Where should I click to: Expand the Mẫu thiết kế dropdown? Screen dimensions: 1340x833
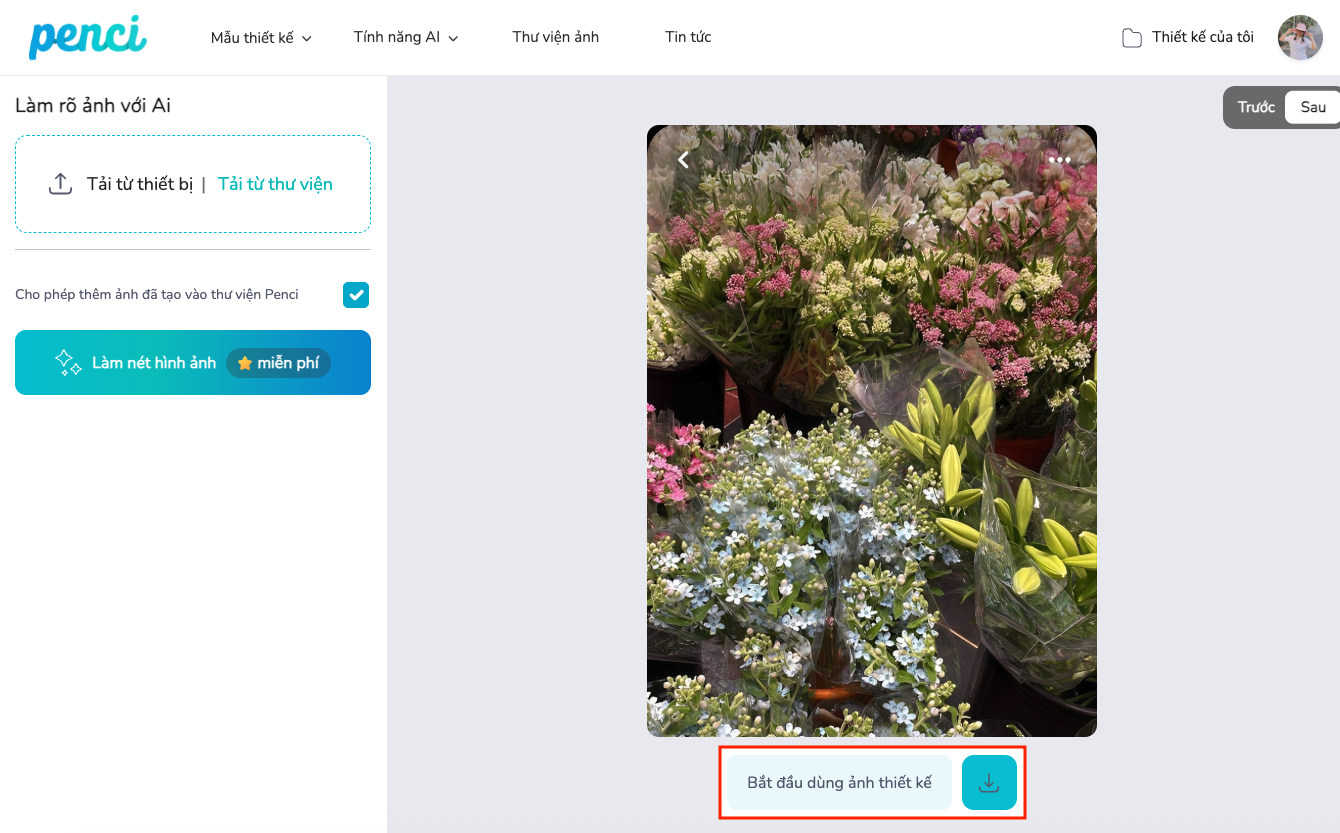[x=261, y=38]
